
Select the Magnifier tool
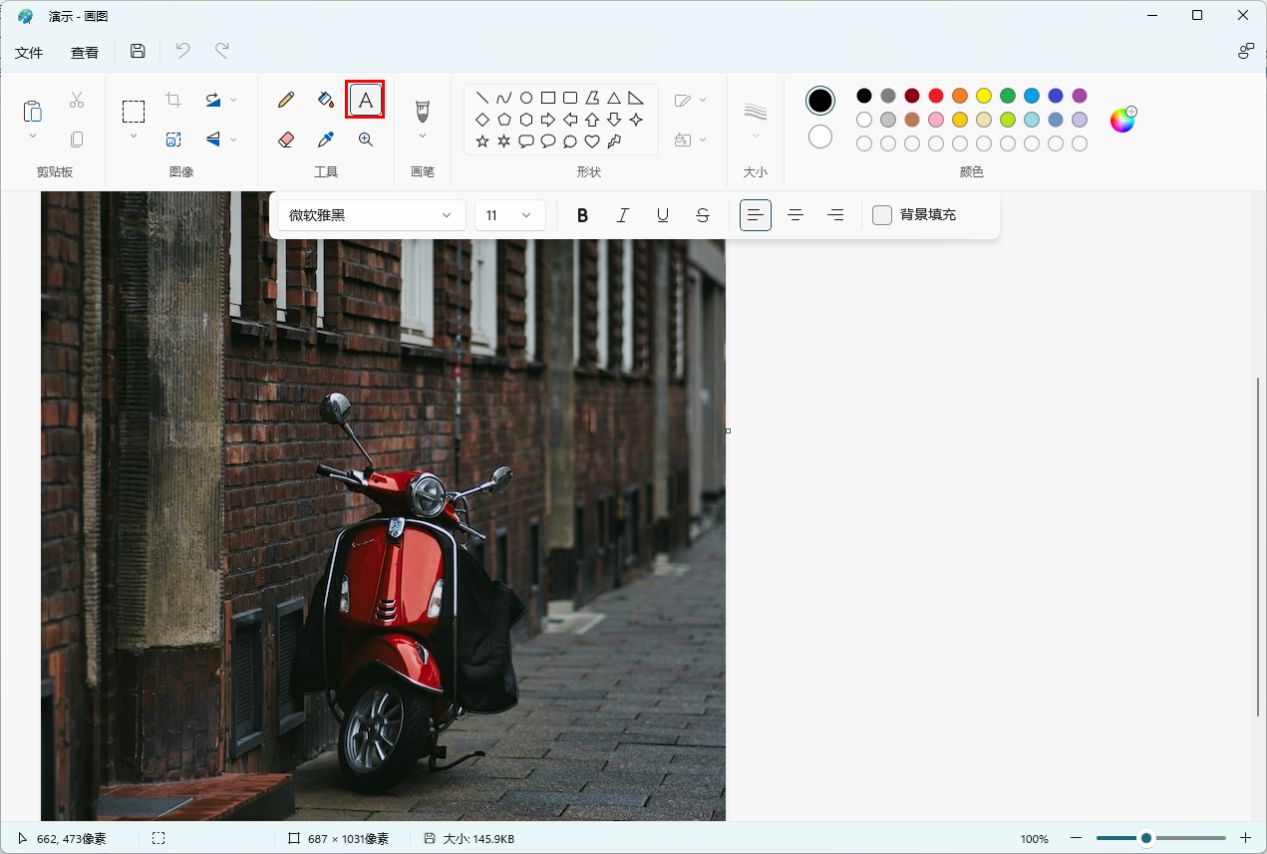[x=365, y=139]
